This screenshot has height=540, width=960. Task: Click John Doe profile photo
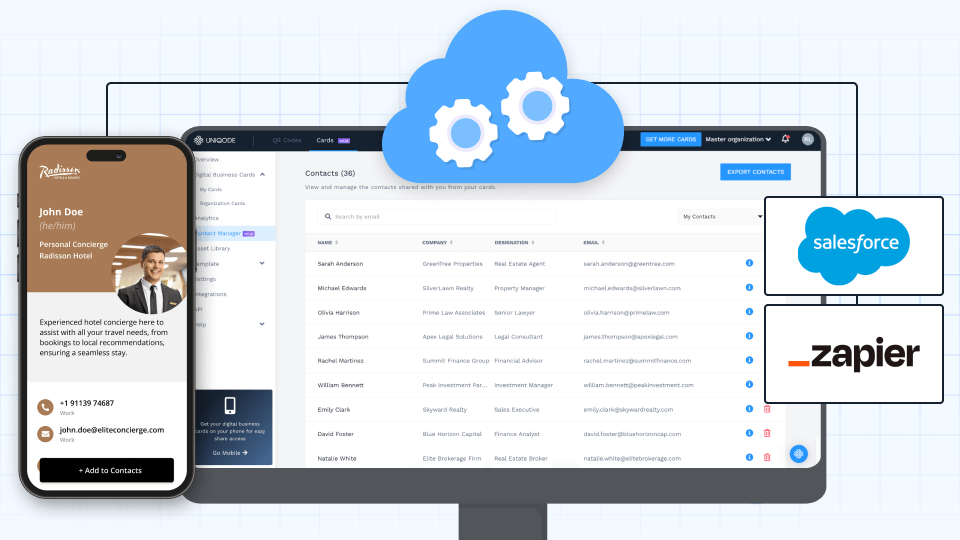pos(149,274)
